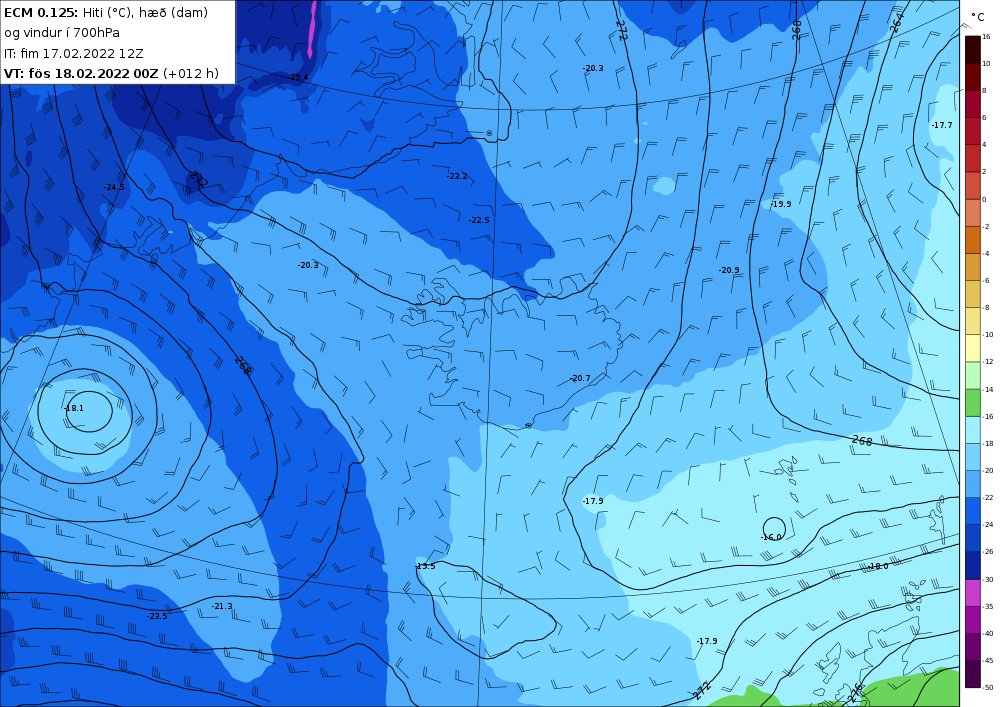This screenshot has height=707, width=1000.
Task: Click the '-20.7' temperature value on the map
Action: click(580, 379)
